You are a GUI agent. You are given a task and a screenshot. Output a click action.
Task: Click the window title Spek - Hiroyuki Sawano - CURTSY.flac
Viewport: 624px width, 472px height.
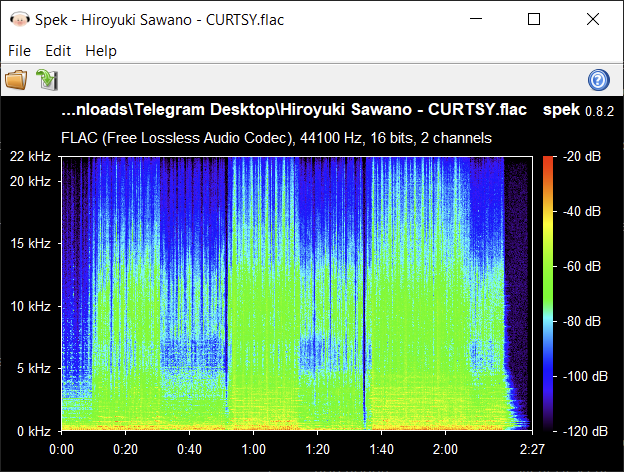pyautogui.click(x=160, y=20)
